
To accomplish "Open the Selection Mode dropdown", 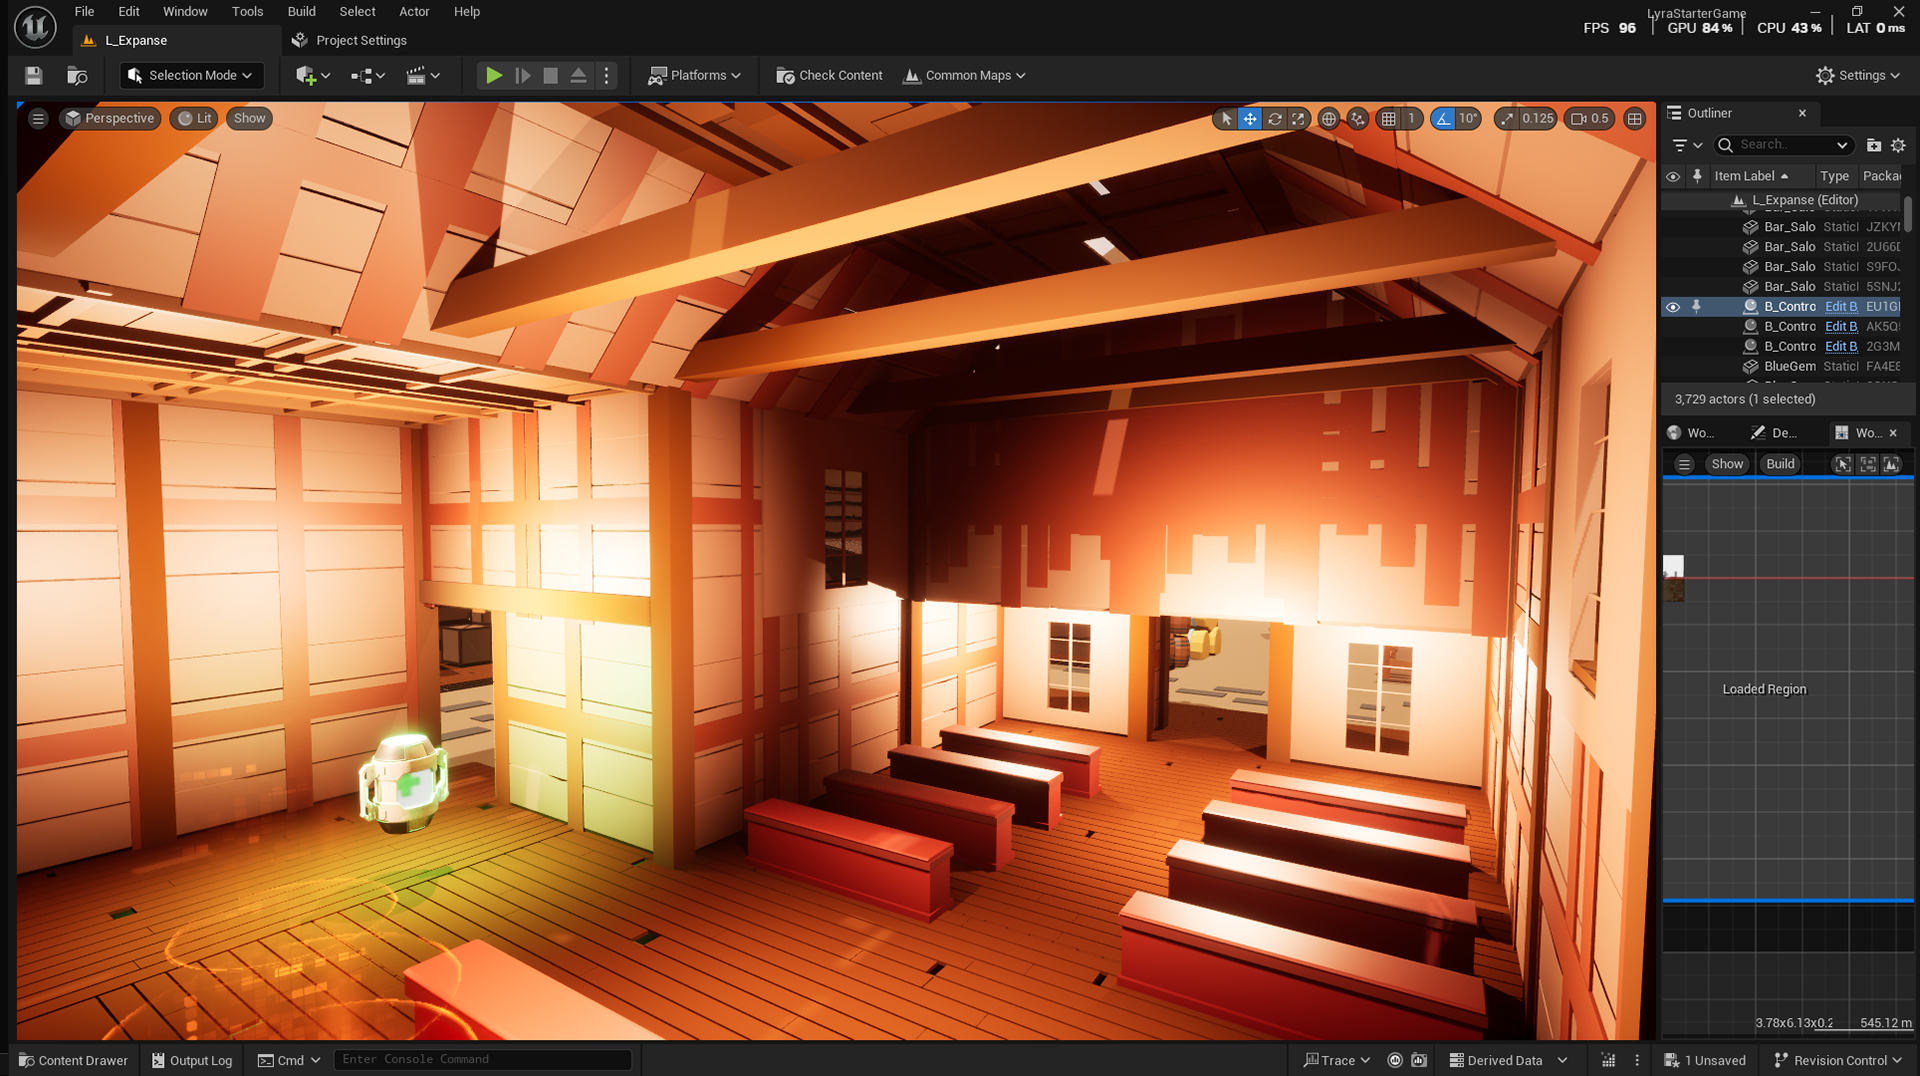I will pyautogui.click(x=192, y=75).
